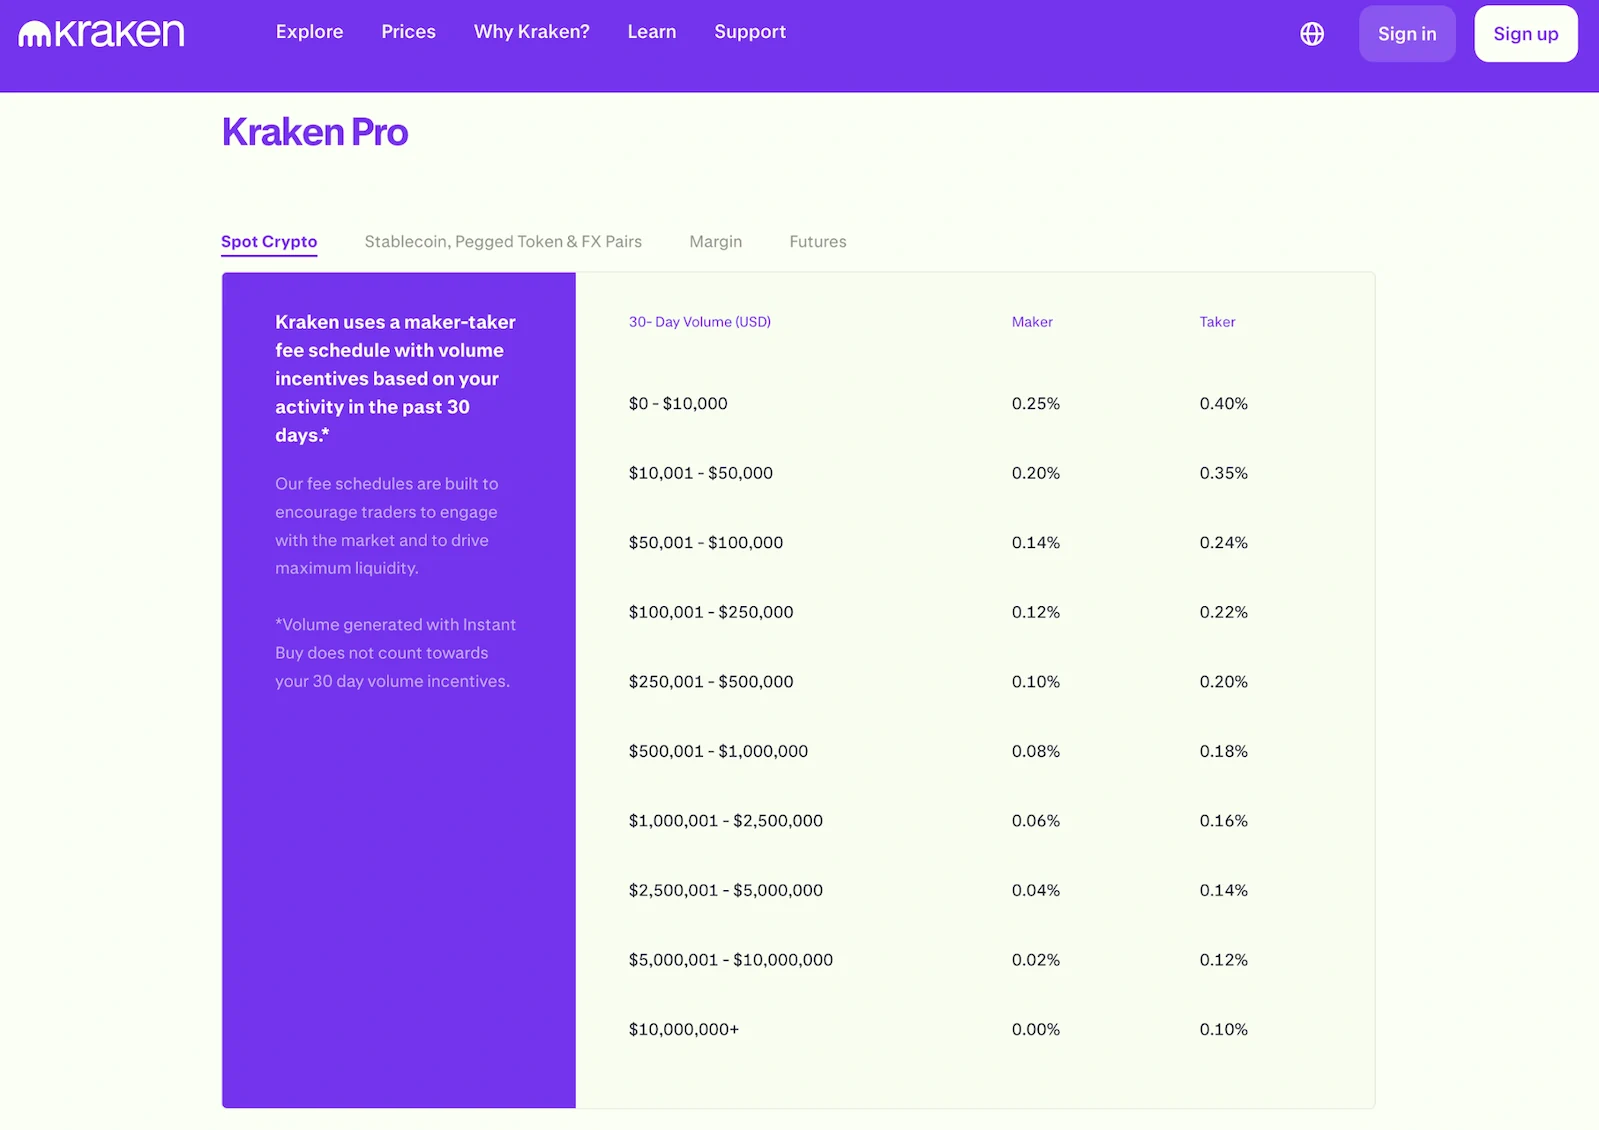
Task: Open the Explore navigation menu
Action: pos(309,32)
